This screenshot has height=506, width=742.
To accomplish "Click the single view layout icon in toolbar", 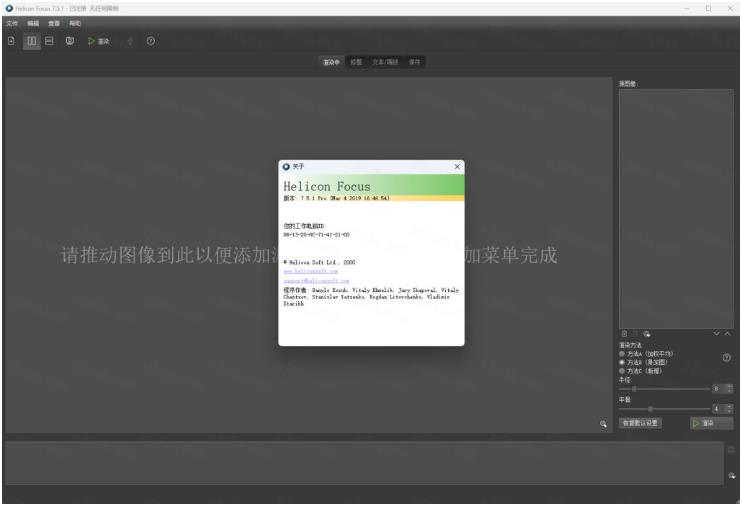I will click(x=70, y=41).
